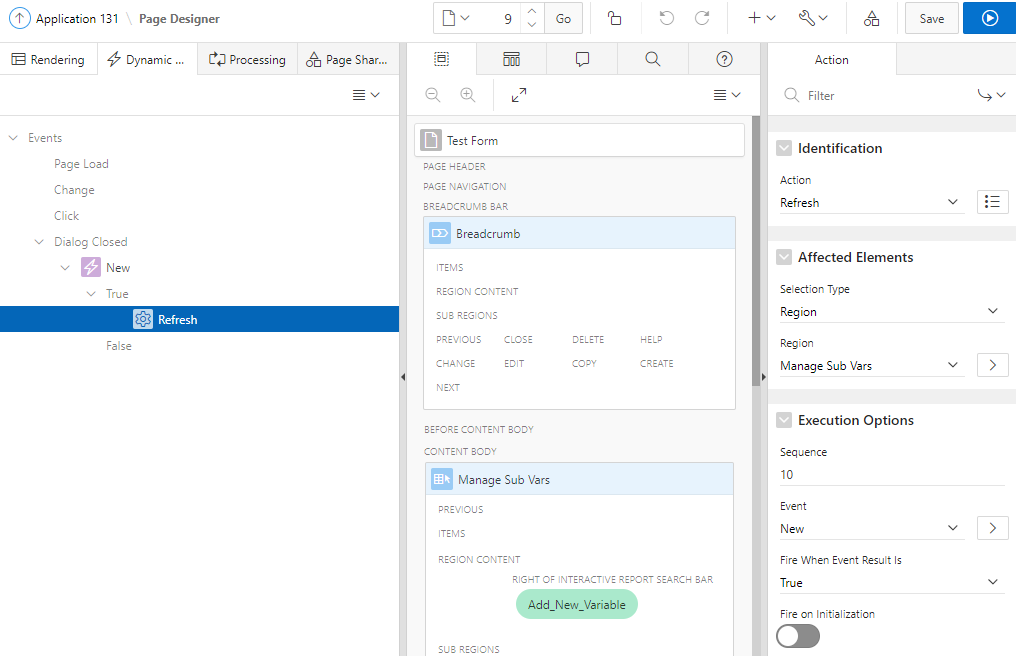The image size is (1016, 656).
Task: Increment the page number with the up stepper
Action: pos(531,12)
